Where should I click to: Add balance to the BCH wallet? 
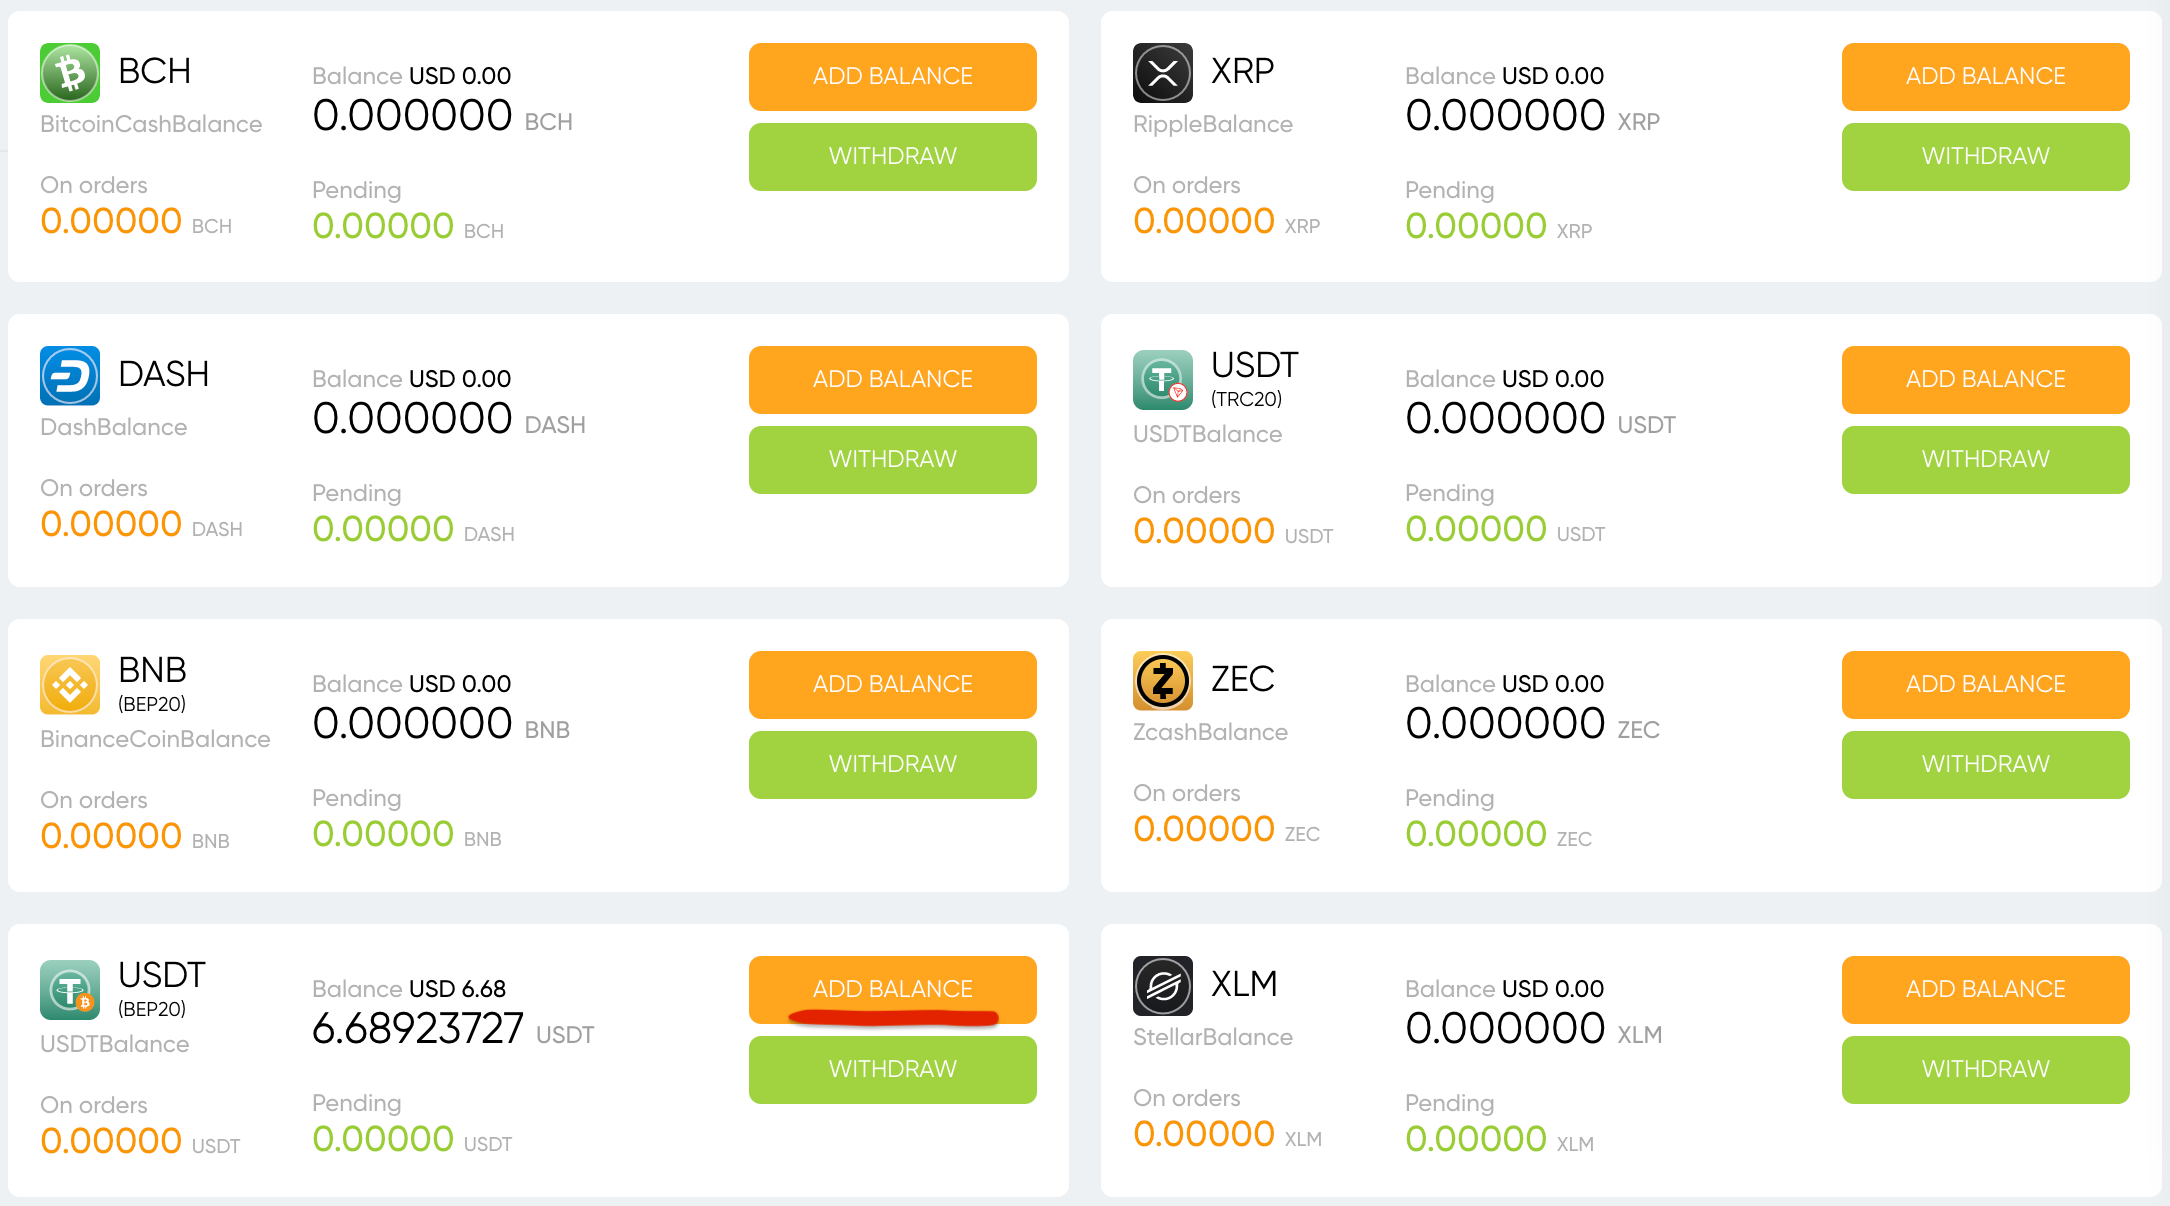tap(893, 77)
